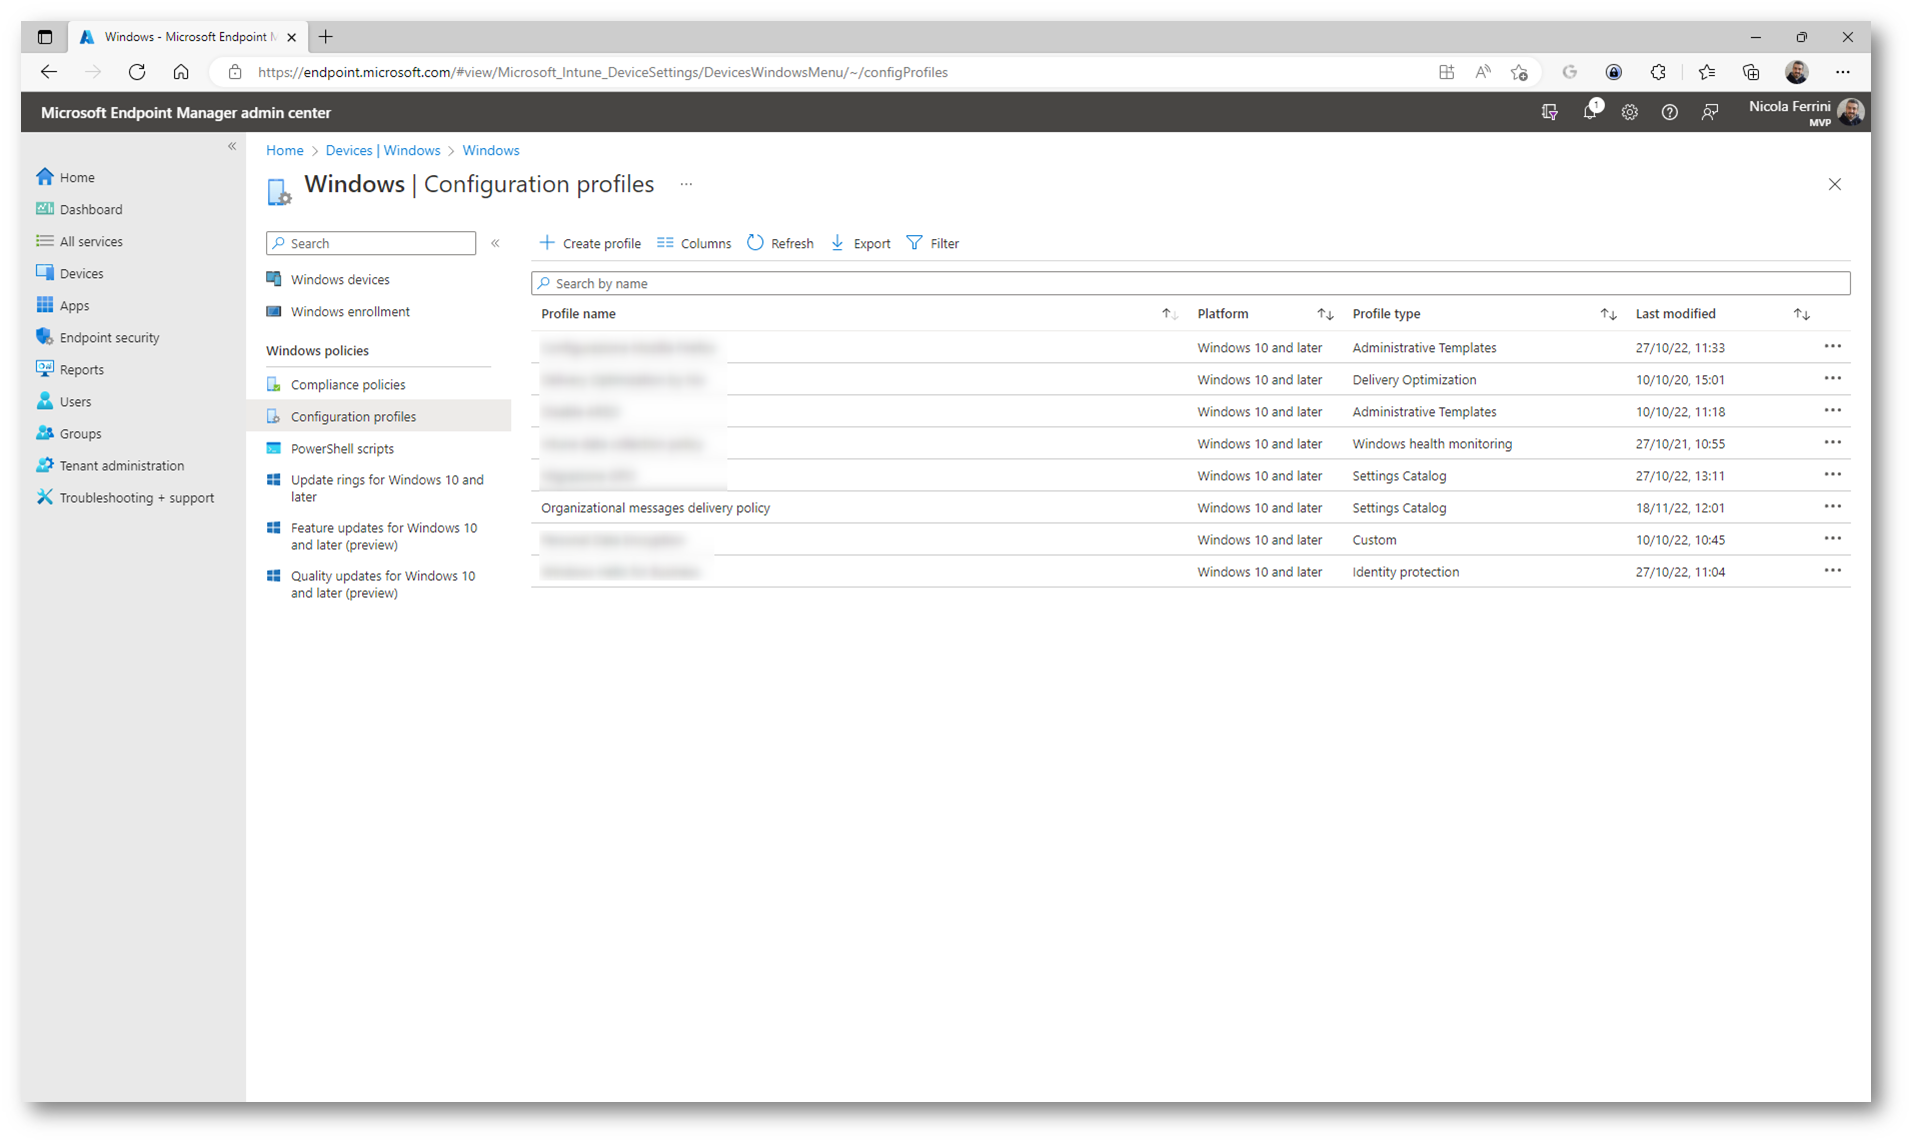
Task: Click the address bar URL
Action: [603, 72]
